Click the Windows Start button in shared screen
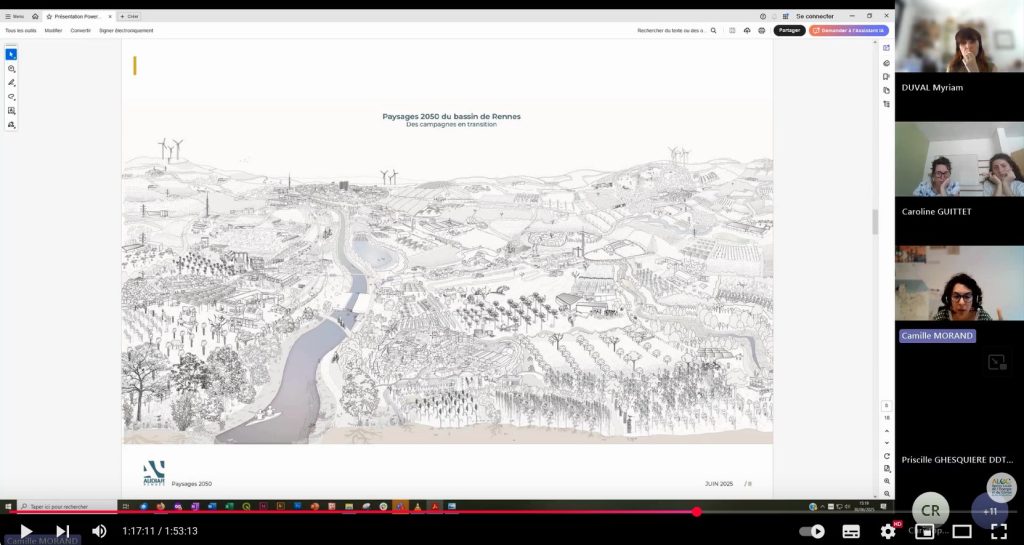Screen dimensions: 1024x545 point(8,506)
